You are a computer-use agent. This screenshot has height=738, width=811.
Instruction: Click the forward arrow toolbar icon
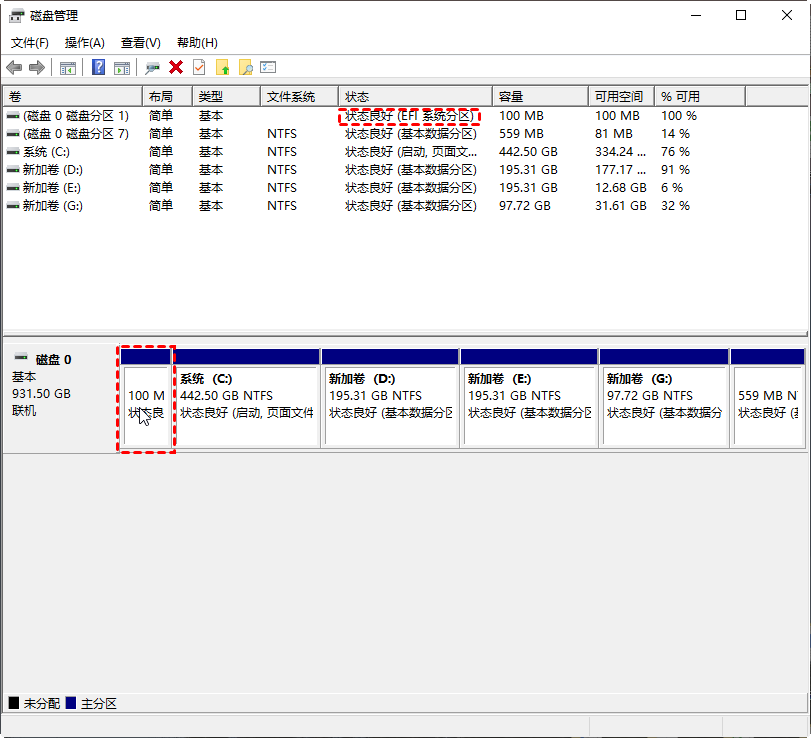coord(37,67)
